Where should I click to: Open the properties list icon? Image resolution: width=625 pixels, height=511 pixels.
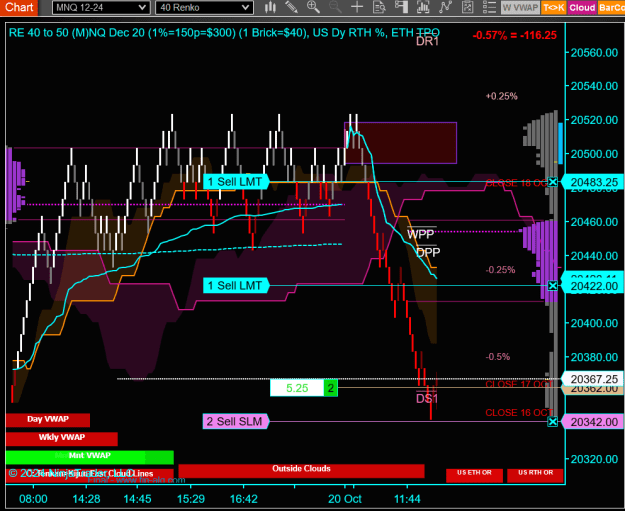[489, 7]
